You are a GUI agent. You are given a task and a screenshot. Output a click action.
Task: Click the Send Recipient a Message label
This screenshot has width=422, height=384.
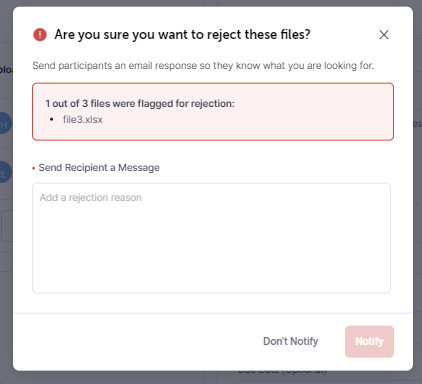click(99, 167)
